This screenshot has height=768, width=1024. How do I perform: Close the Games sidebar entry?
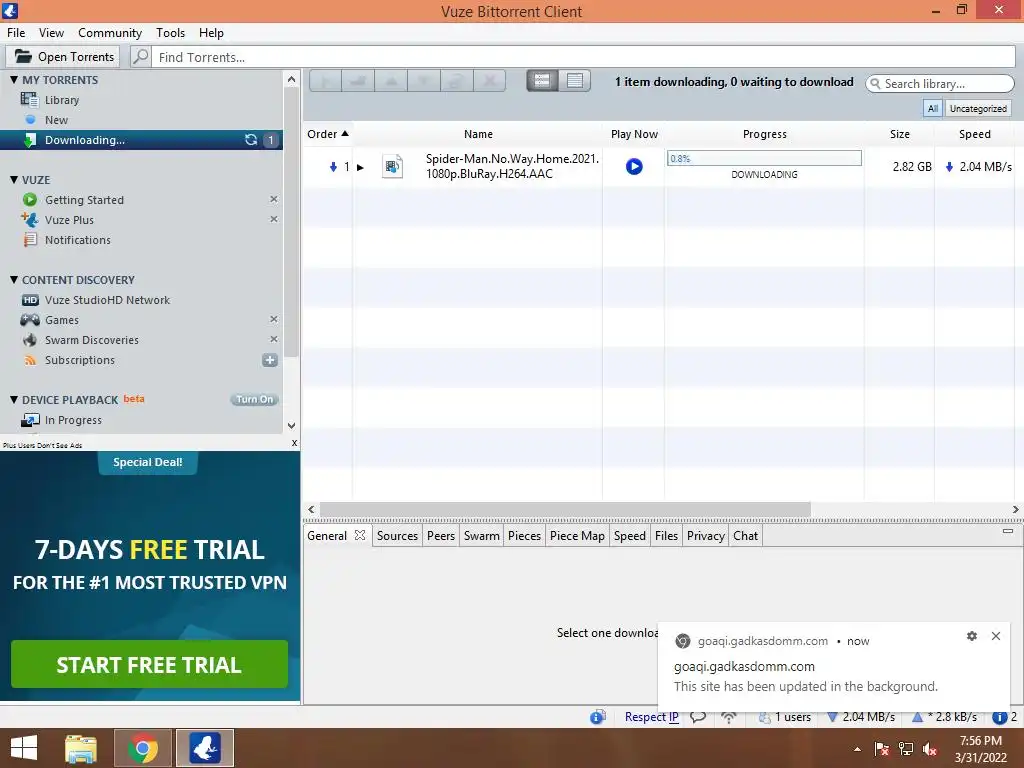tap(274, 319)
